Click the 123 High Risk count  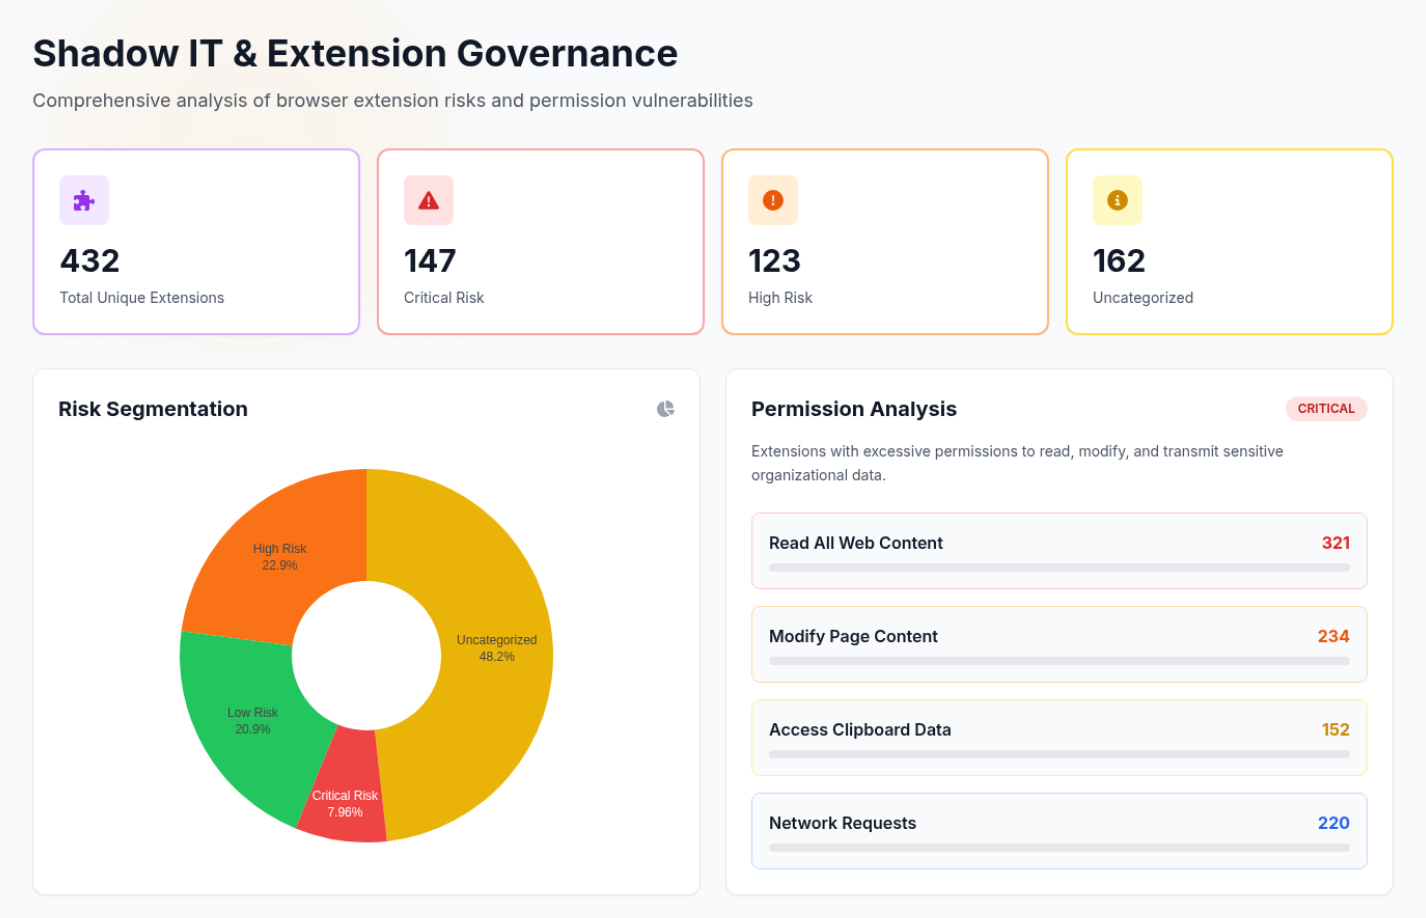(777, 260)
